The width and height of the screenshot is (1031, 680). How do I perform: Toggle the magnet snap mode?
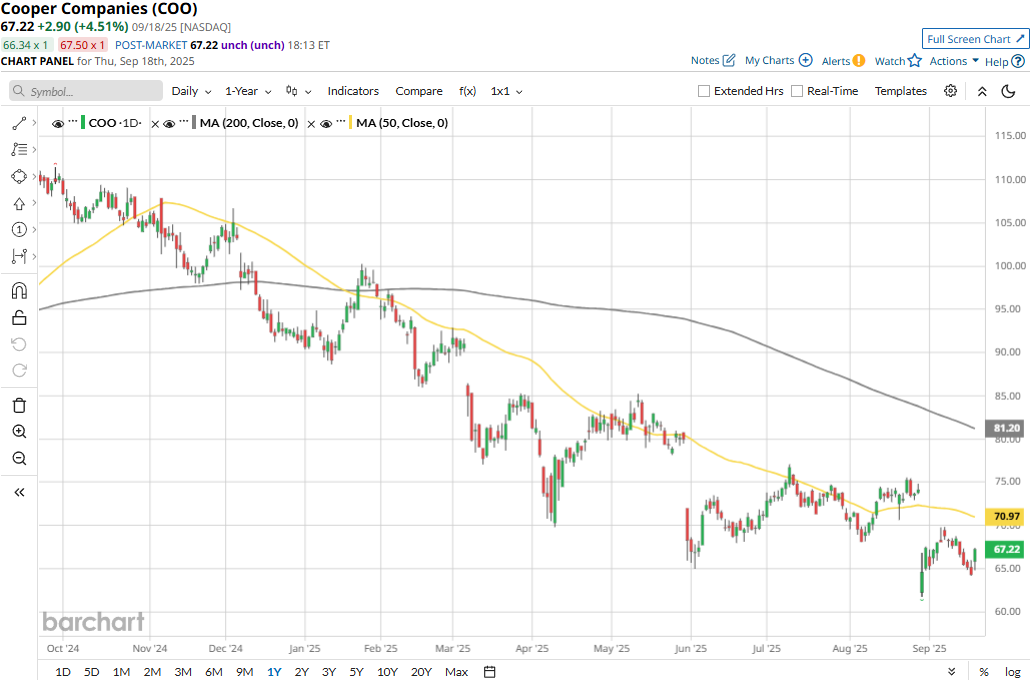coord(19,291)
